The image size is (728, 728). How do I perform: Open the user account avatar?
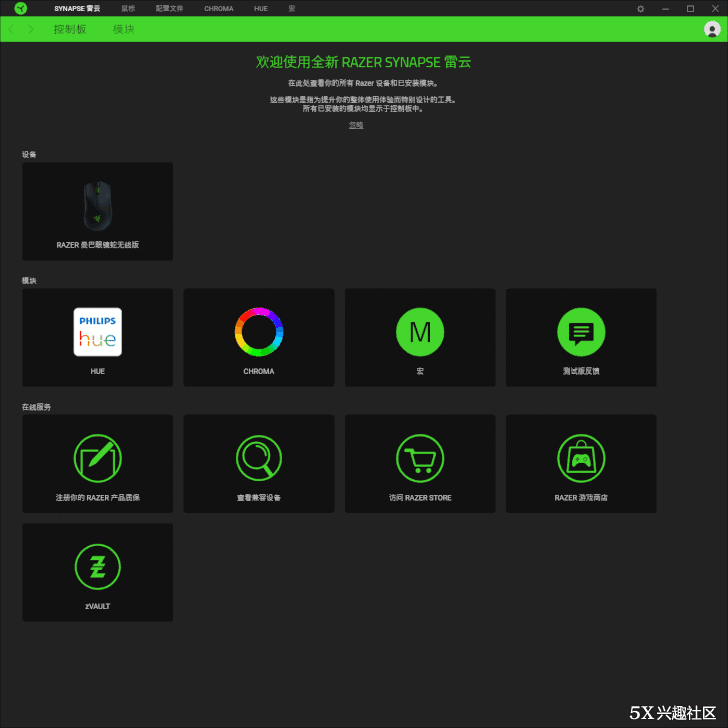pyautogui.click(x=712, y=29)
